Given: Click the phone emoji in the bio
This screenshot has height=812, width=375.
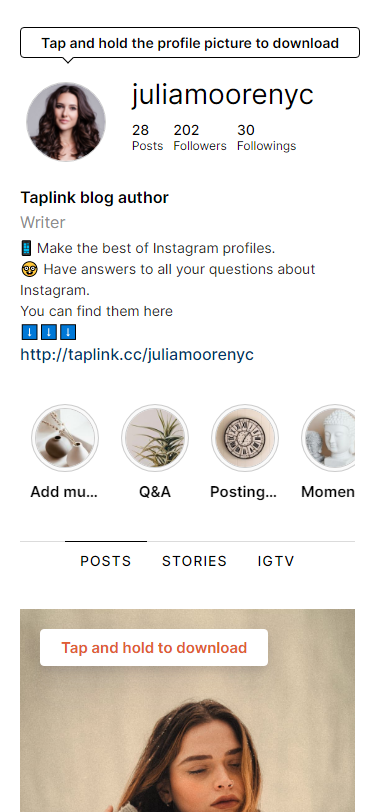Looking at the screenshot, I should pyautogui.click(x=26, y=248).
